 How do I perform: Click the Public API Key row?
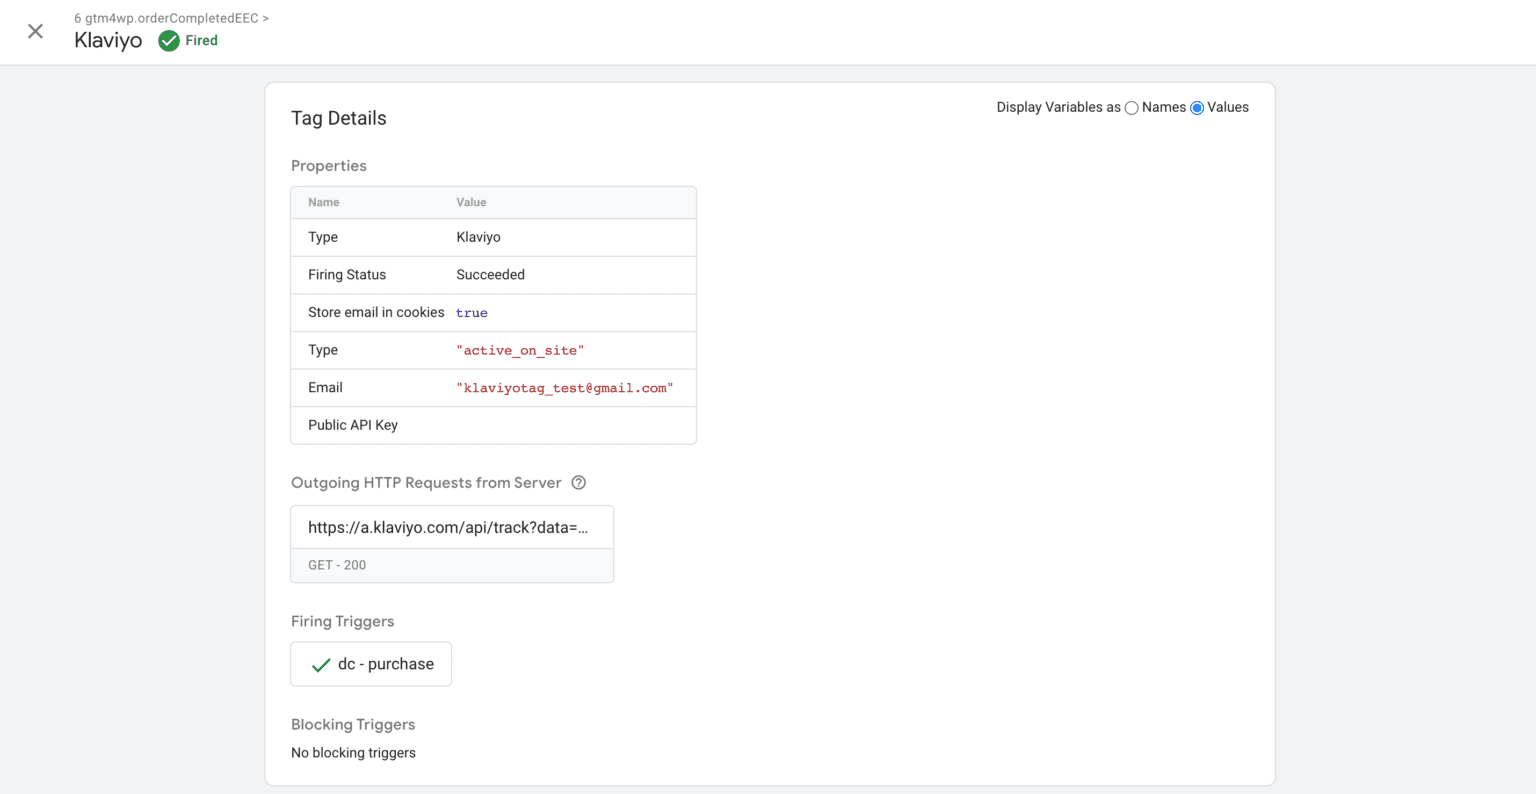pyautogui.click(x=493, y=425)
